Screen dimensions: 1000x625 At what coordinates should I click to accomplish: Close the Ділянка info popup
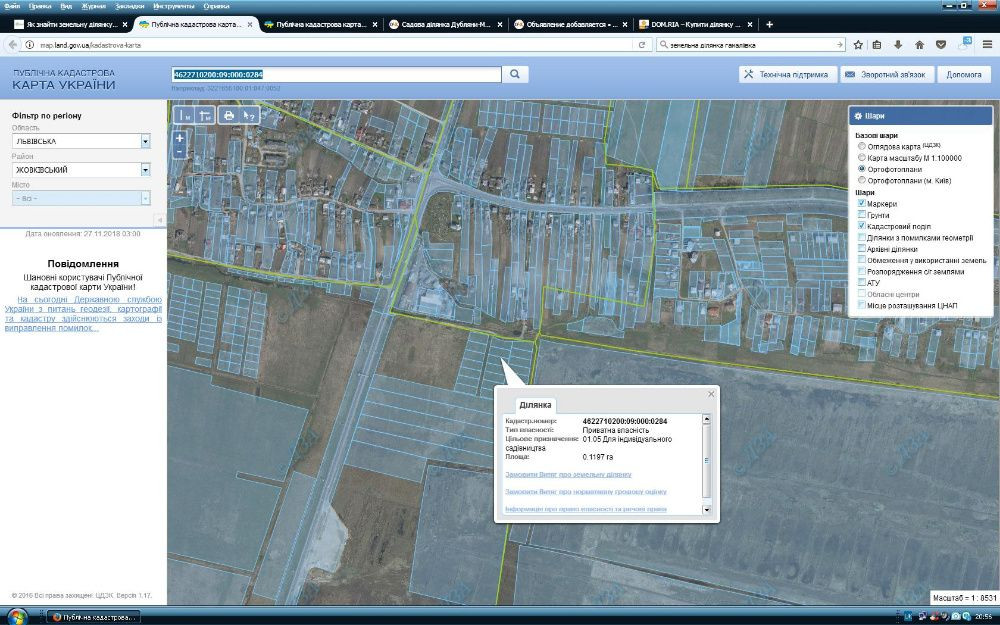pyautogui.click(x=711, y=394)
